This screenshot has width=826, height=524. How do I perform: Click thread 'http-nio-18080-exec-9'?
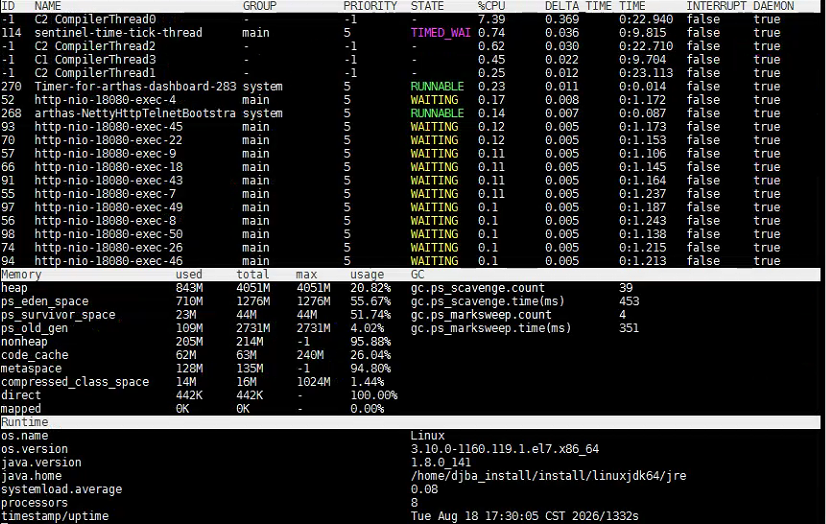click(x=105, y=154)
